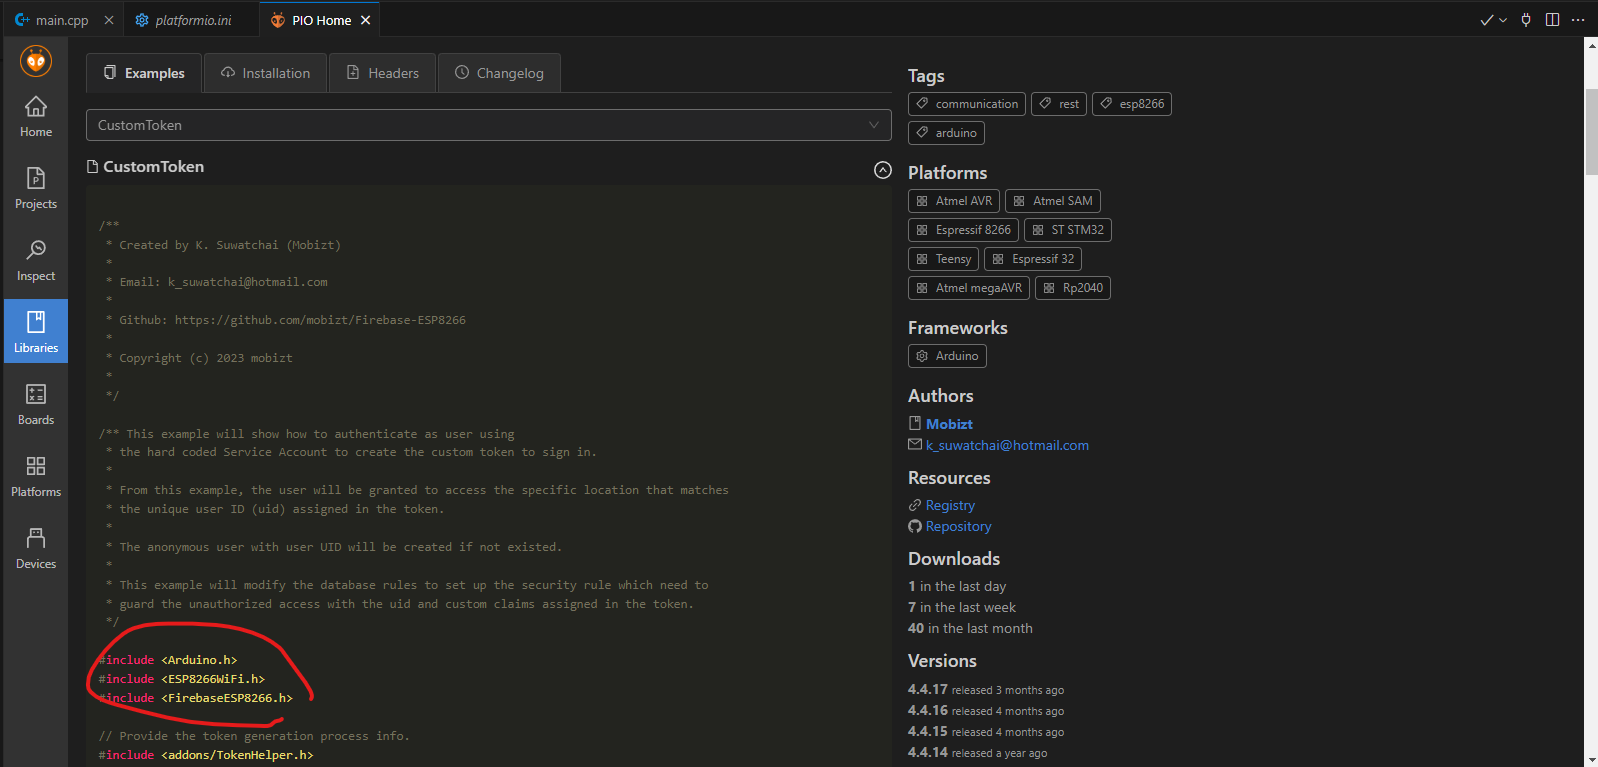Open the build checkmark dropdown arrow
This screenshot has height=767, width=1598.
(x=1503, y=20)
